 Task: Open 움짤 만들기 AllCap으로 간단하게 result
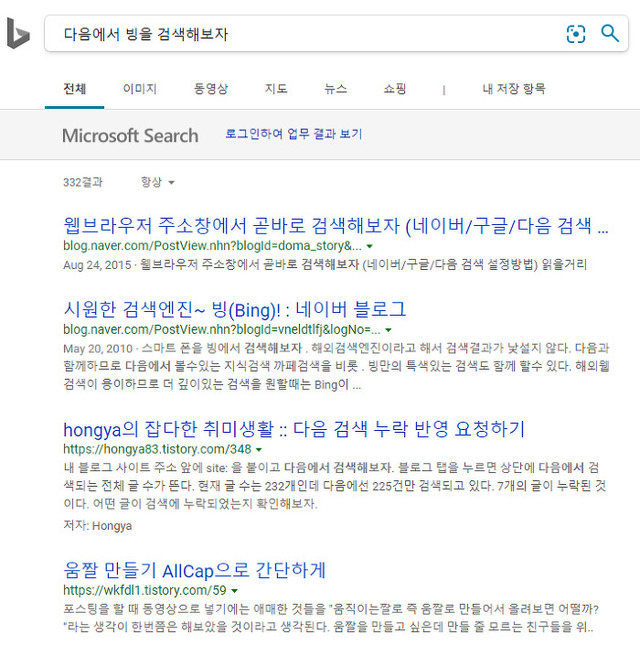coord(194,570)
